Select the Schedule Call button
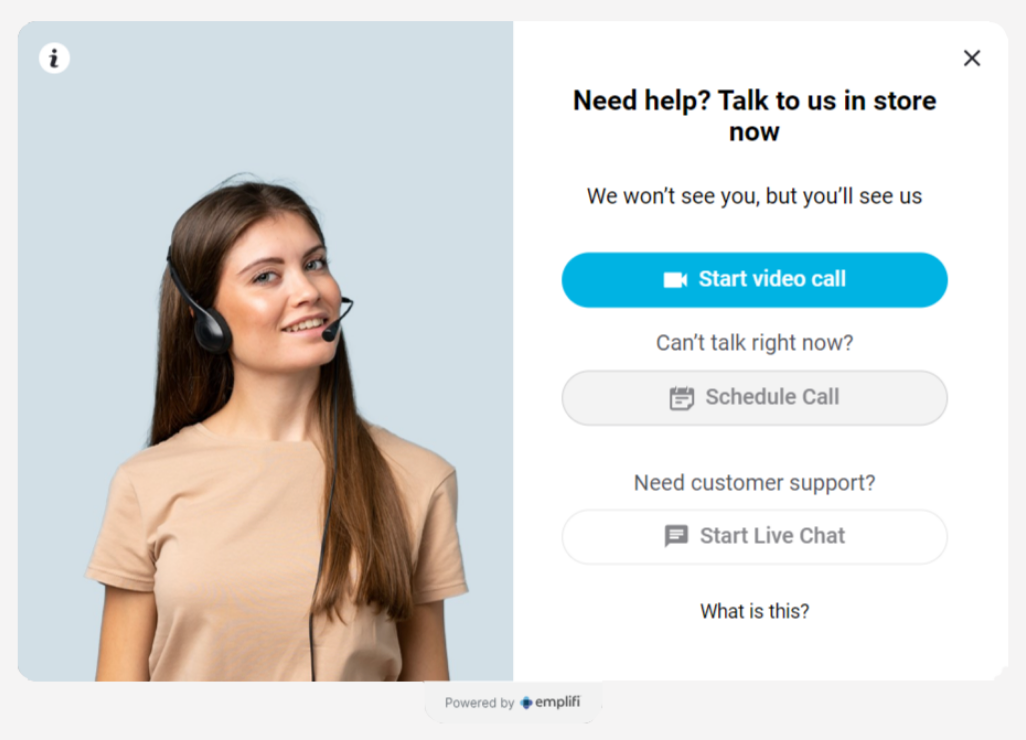 pos(754,398)
